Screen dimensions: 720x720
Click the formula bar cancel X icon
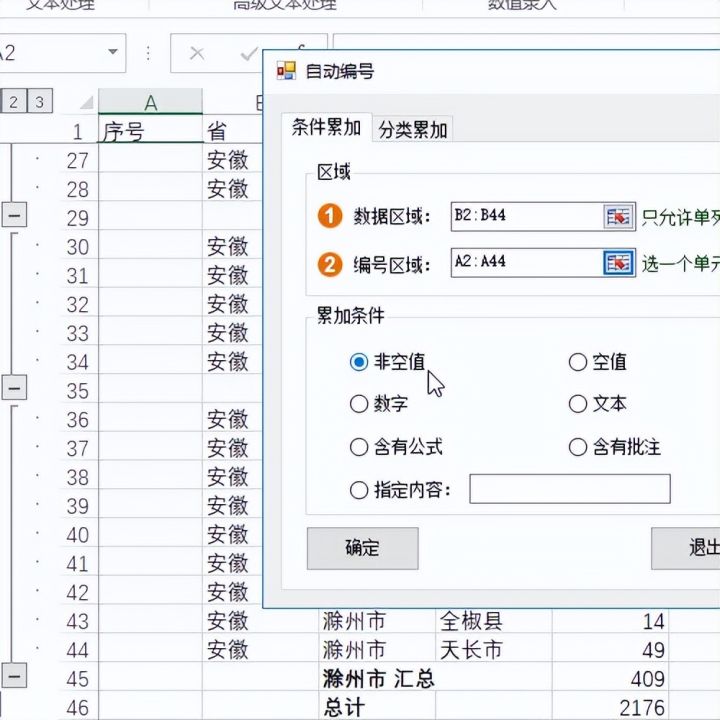click(x=197, y=53)
